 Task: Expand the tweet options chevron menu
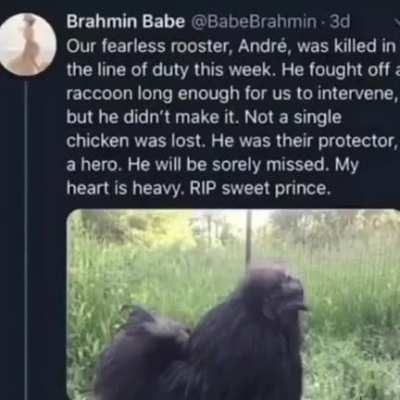point(396,22)
